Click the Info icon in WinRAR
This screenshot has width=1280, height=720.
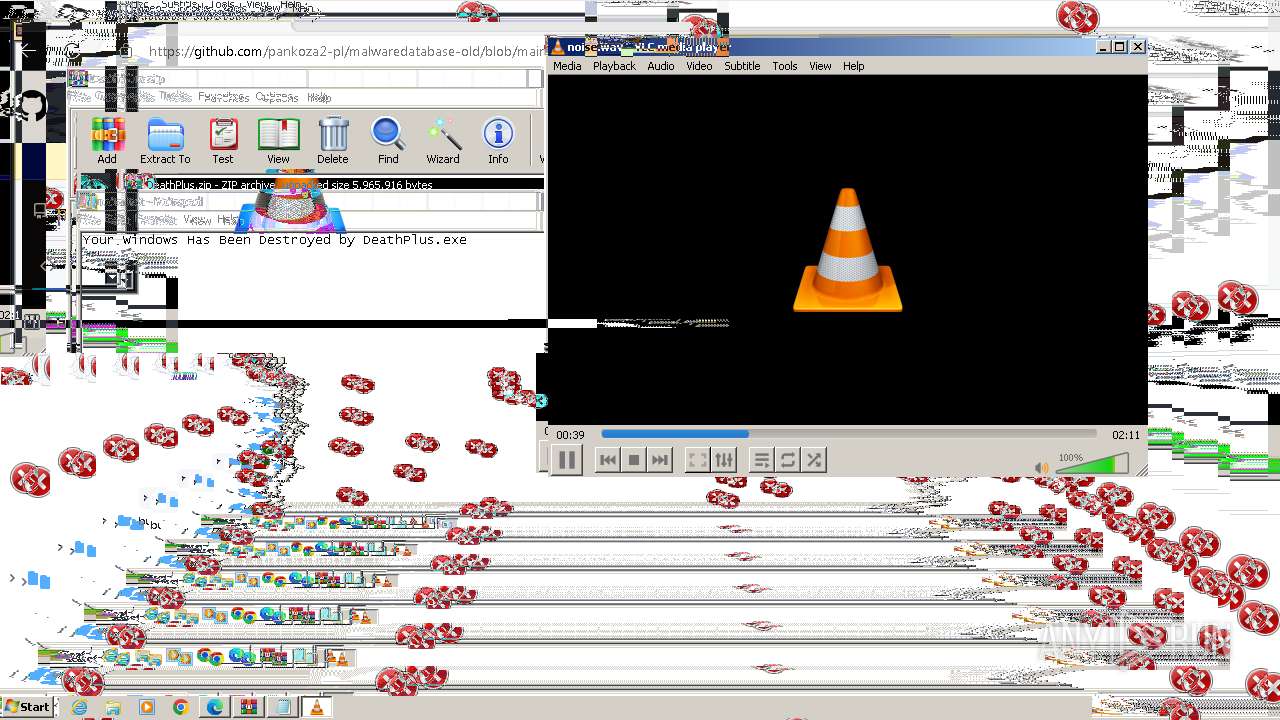pyautogui.click(x=498, y=141)
